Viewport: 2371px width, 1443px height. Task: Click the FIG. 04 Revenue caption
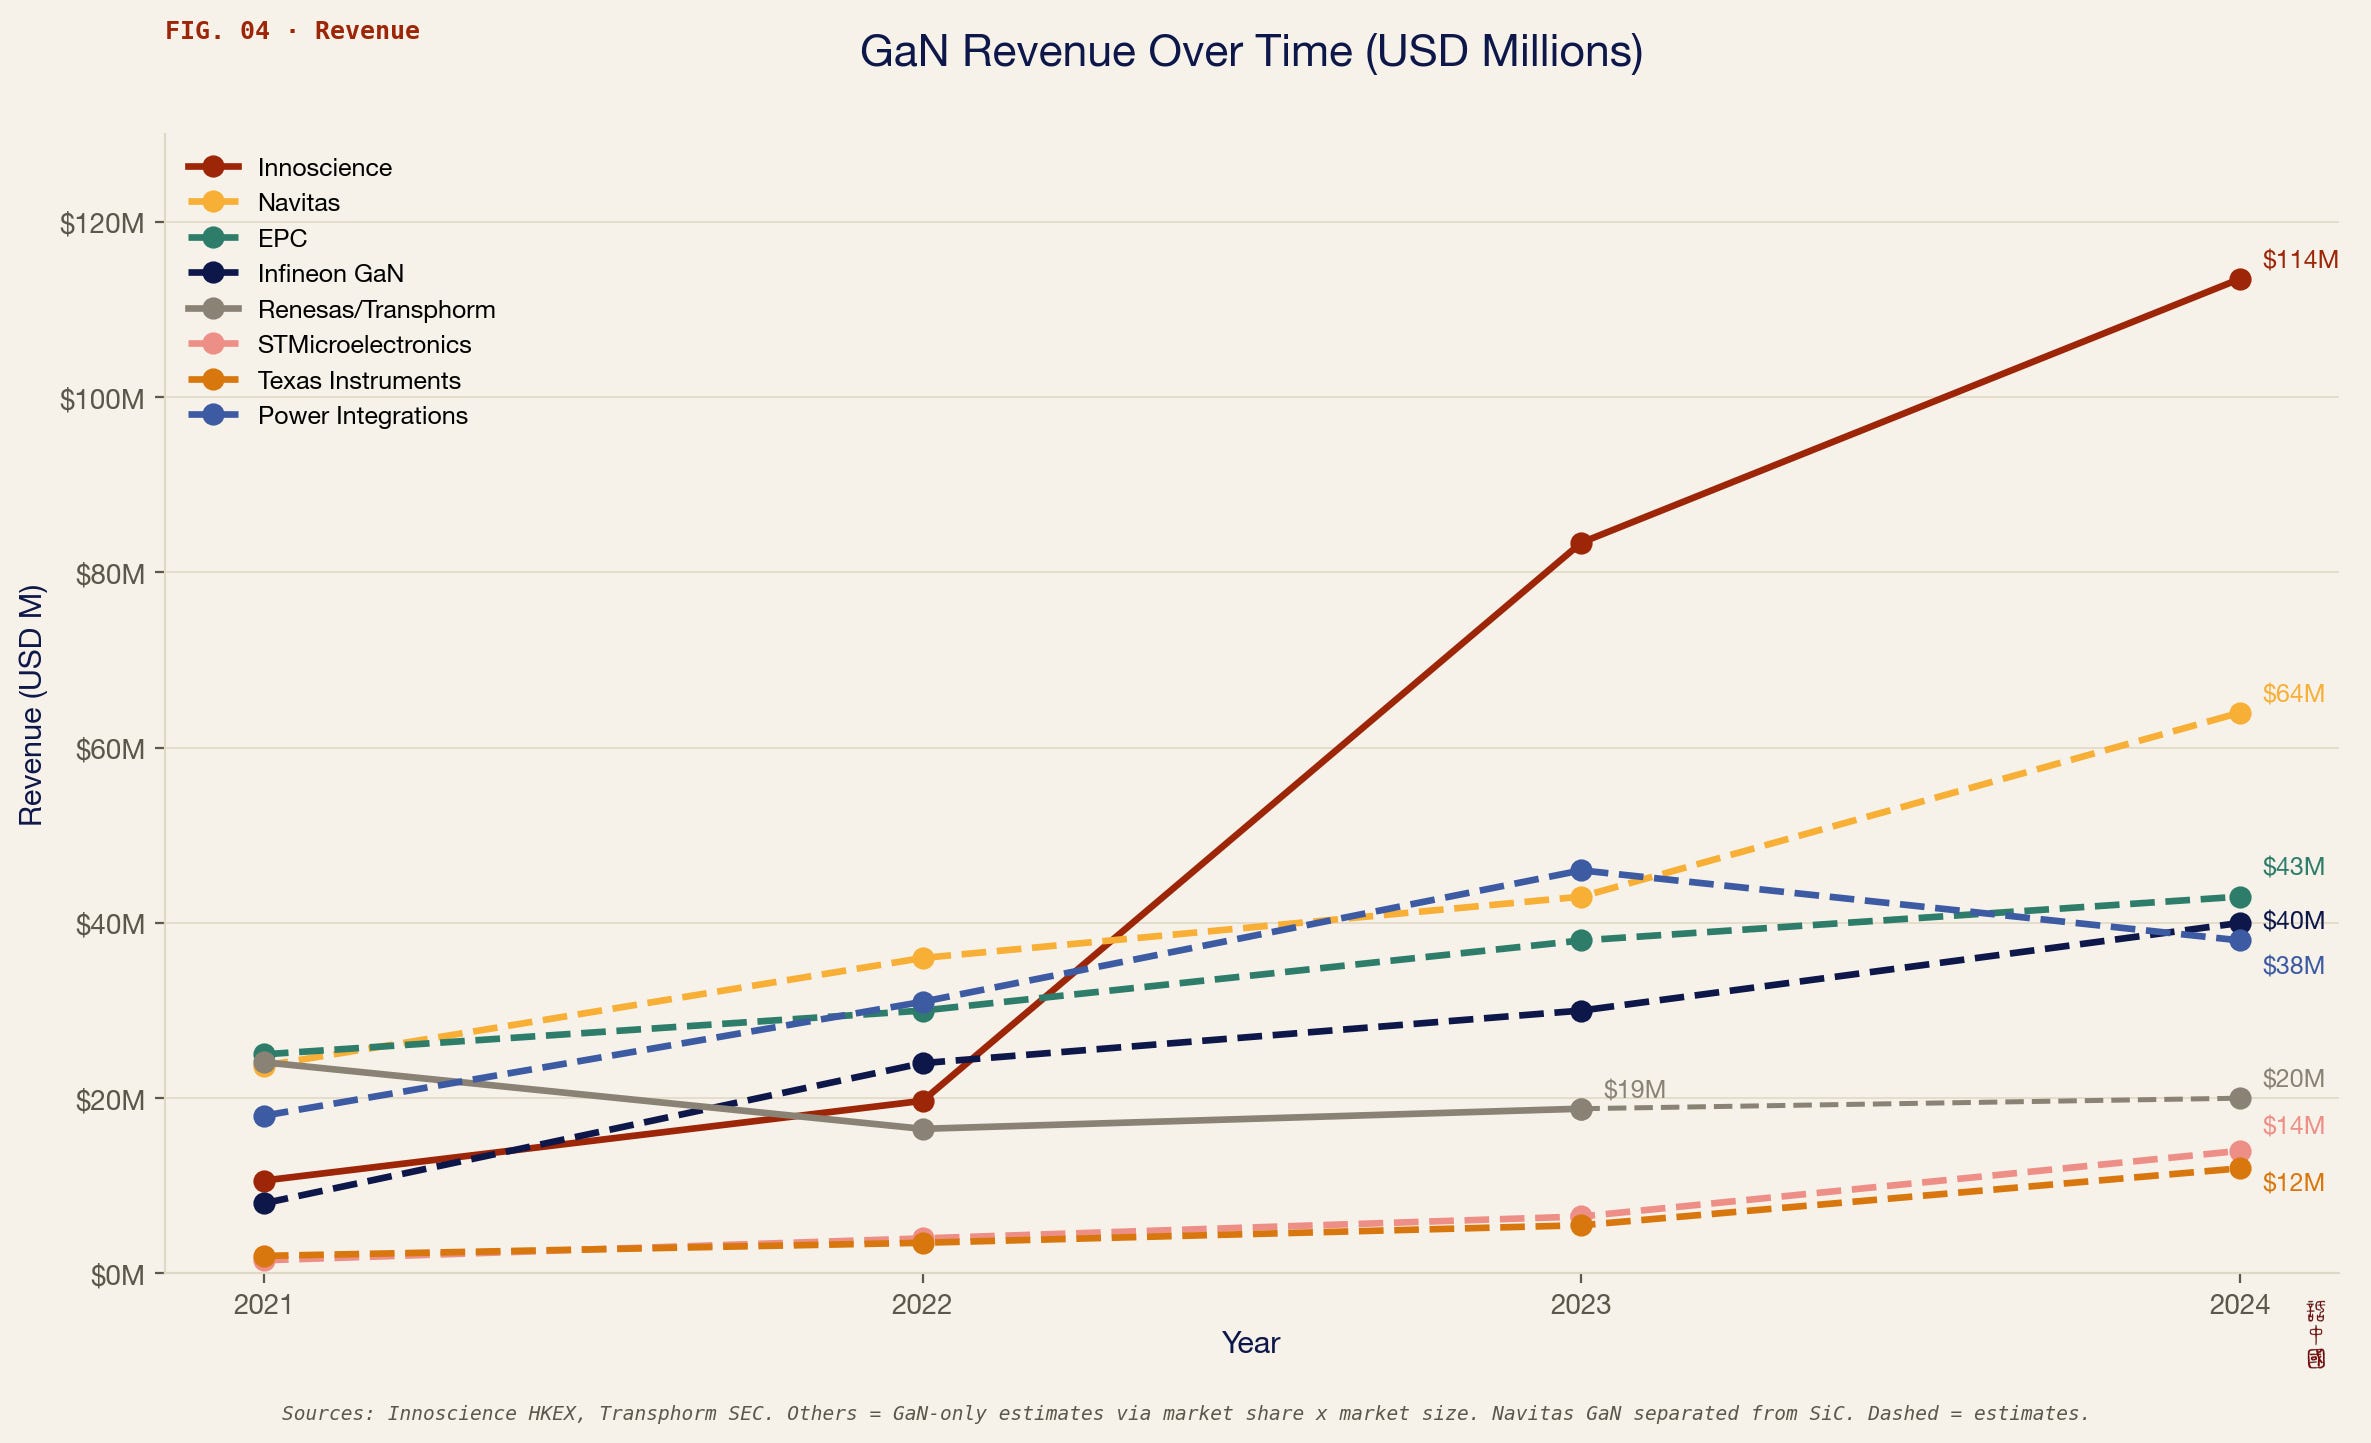pyautogui.click(x=292, y=31)
